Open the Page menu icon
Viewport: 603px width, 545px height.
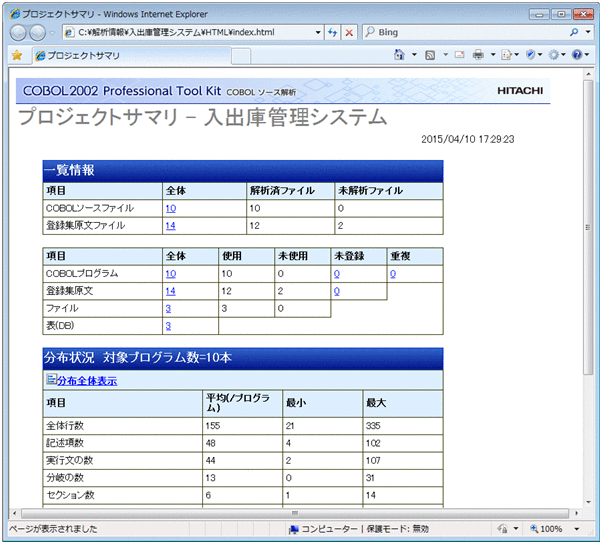tap(506, 55)
